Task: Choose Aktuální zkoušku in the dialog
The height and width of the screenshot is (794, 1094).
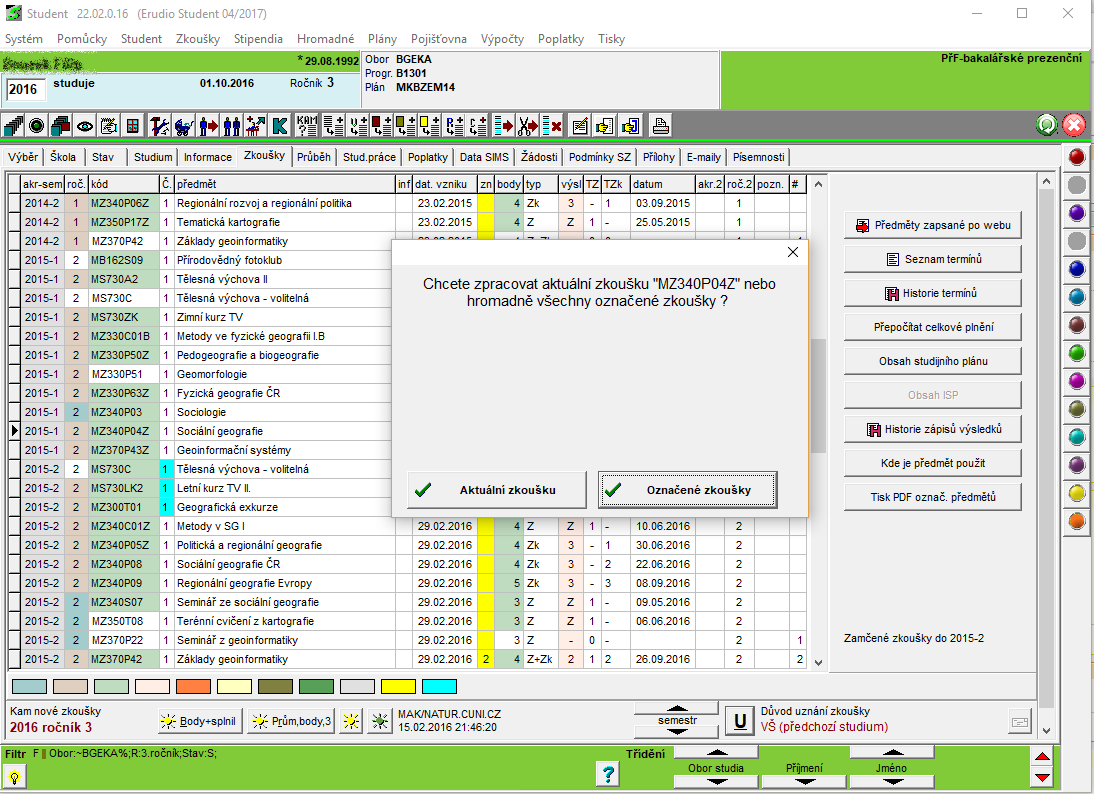Action: [x=496, y=490]
